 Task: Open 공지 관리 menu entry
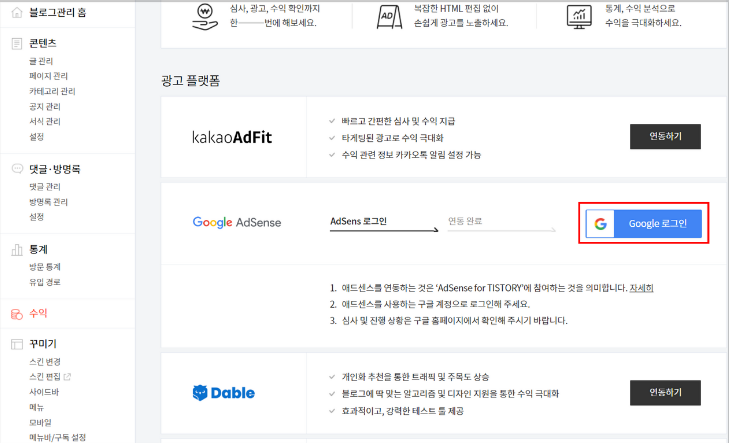coord(45,106)
